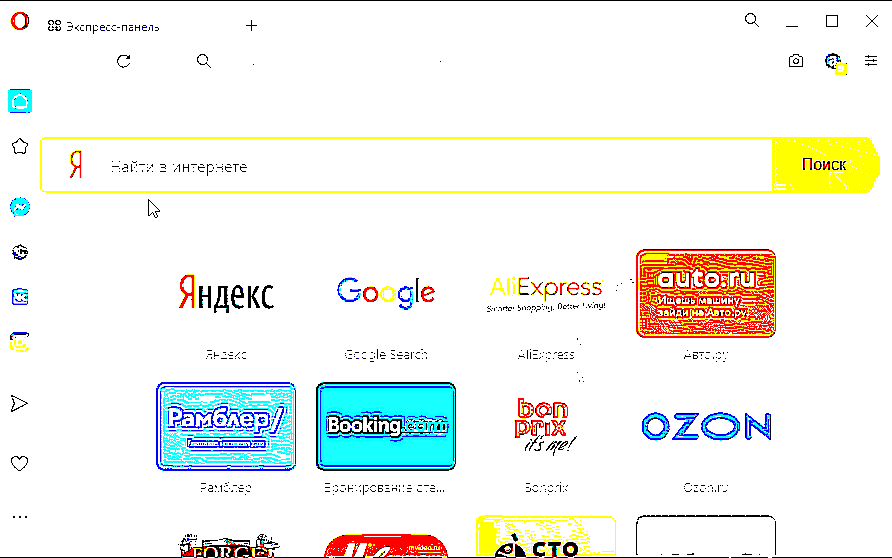Open the sidebar three-dots more menu
892x558 pixels.
[20, 517]
